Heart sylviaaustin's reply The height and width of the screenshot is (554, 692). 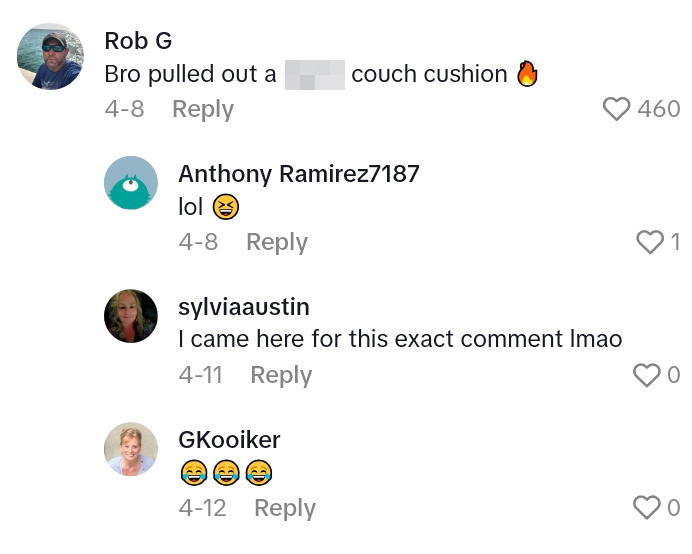(x=647, y=375)
